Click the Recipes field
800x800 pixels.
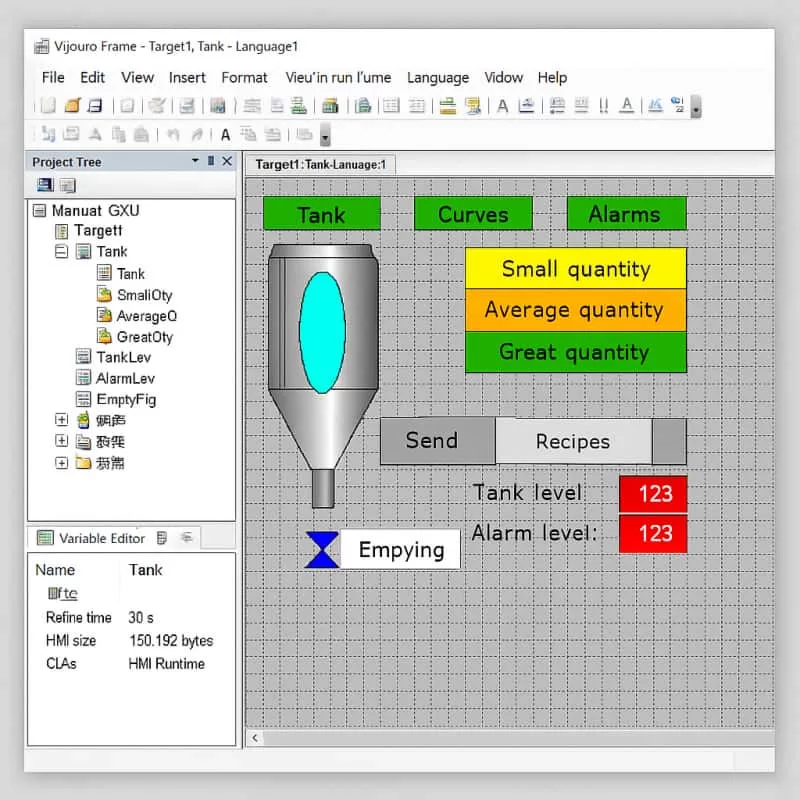[573, 441]
